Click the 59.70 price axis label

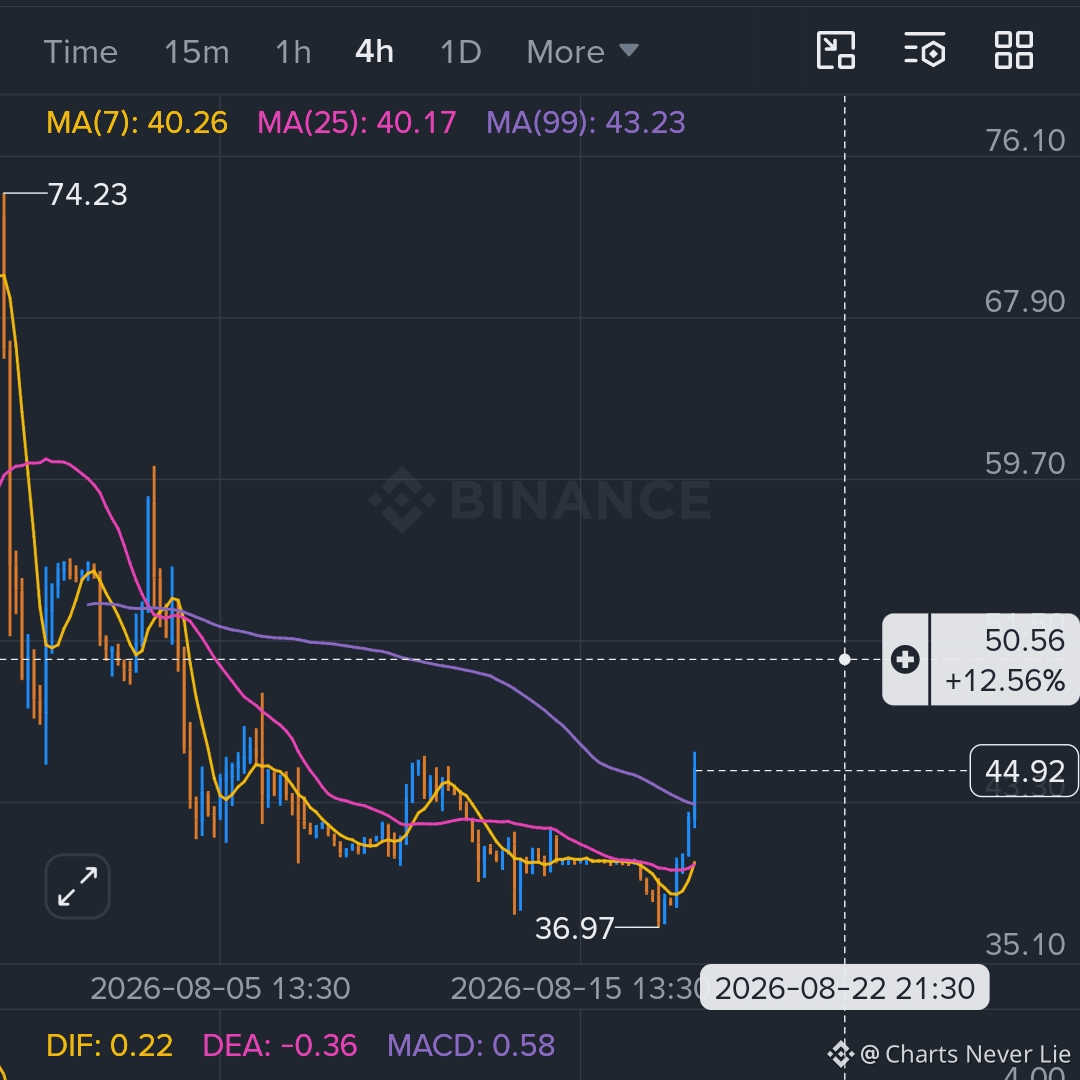point(1025,464)
